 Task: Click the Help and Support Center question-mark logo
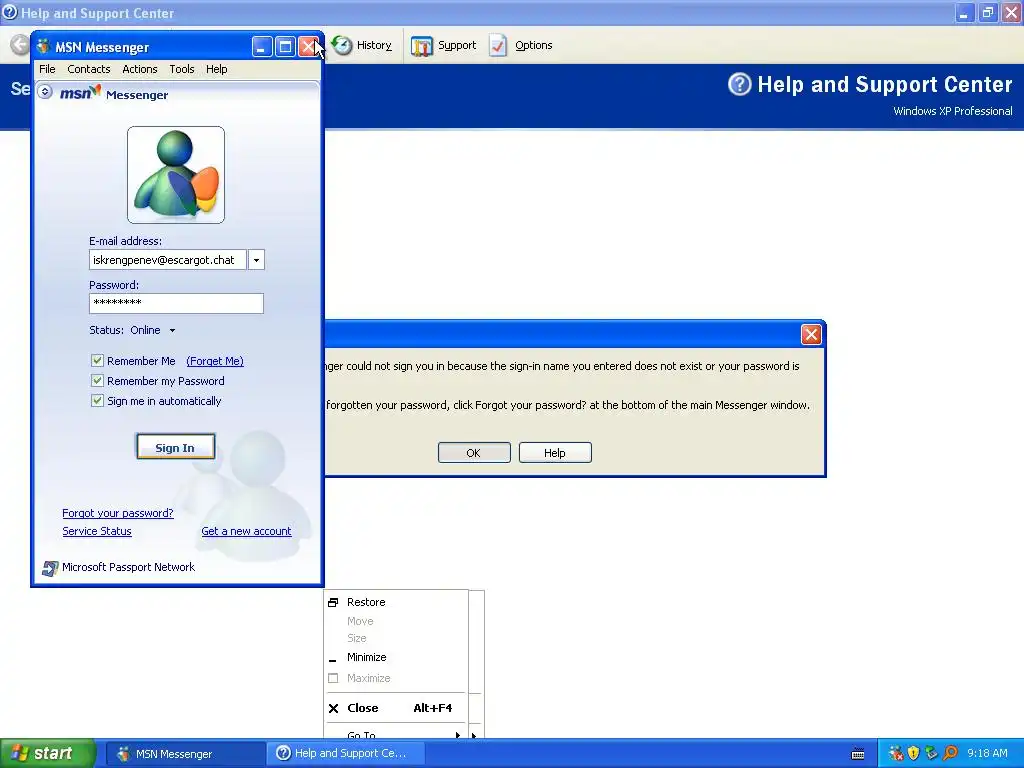coord(740,84)
